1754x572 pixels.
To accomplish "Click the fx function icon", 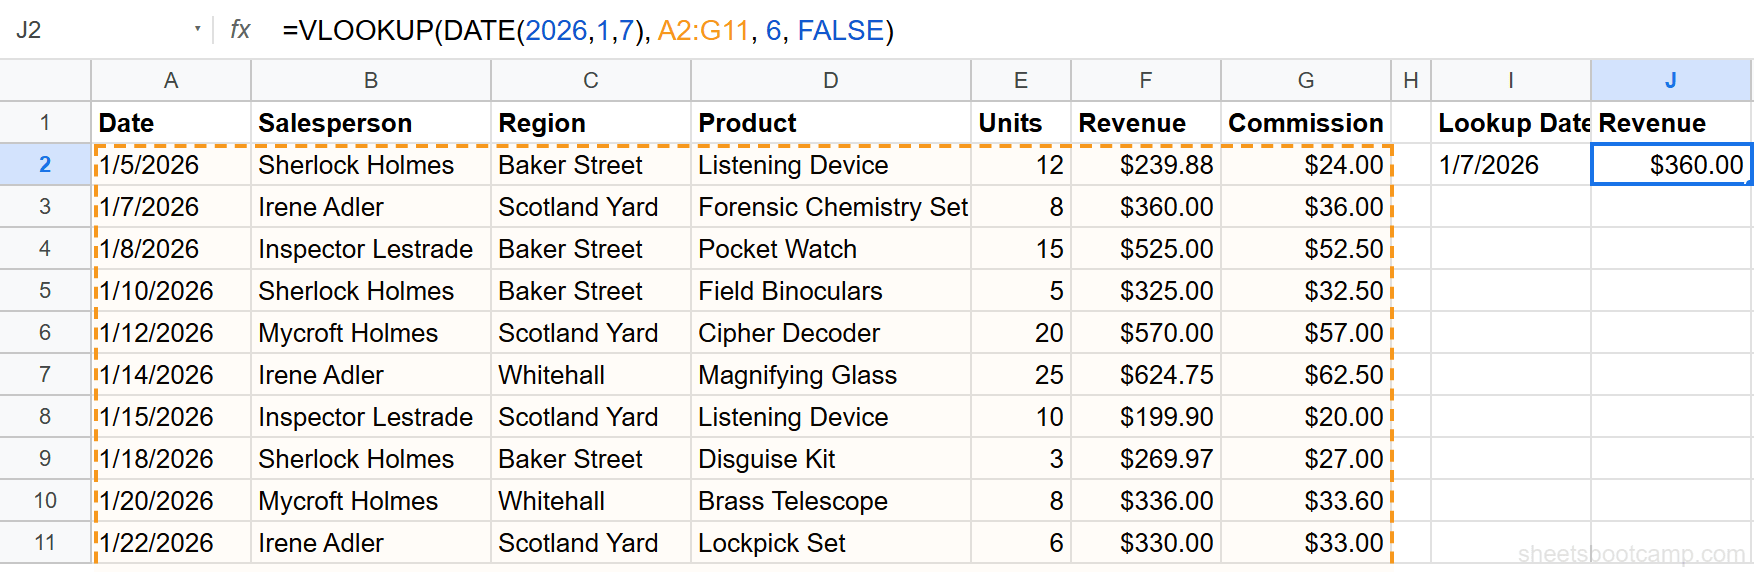I will [x=240, y=30].
